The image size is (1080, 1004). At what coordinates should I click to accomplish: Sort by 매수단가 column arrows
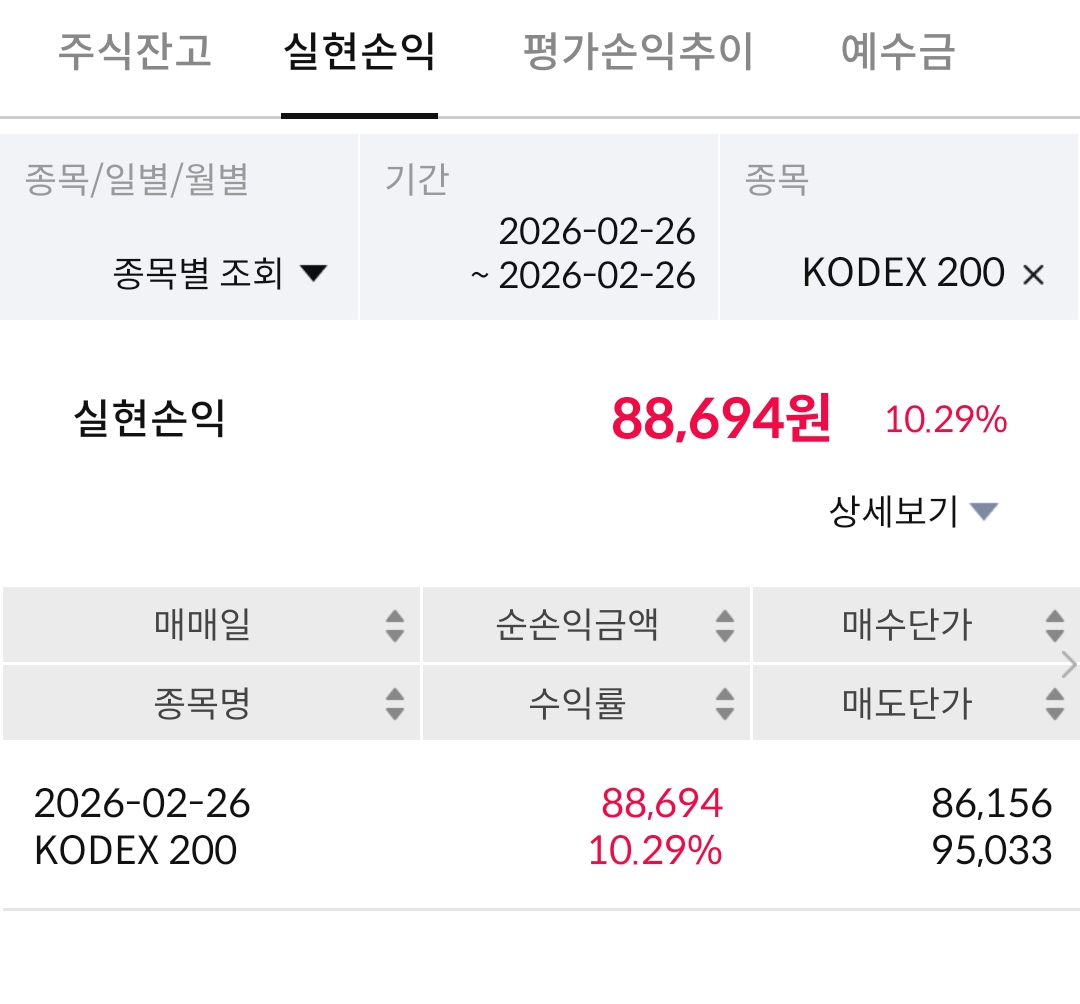(1054, 627)
